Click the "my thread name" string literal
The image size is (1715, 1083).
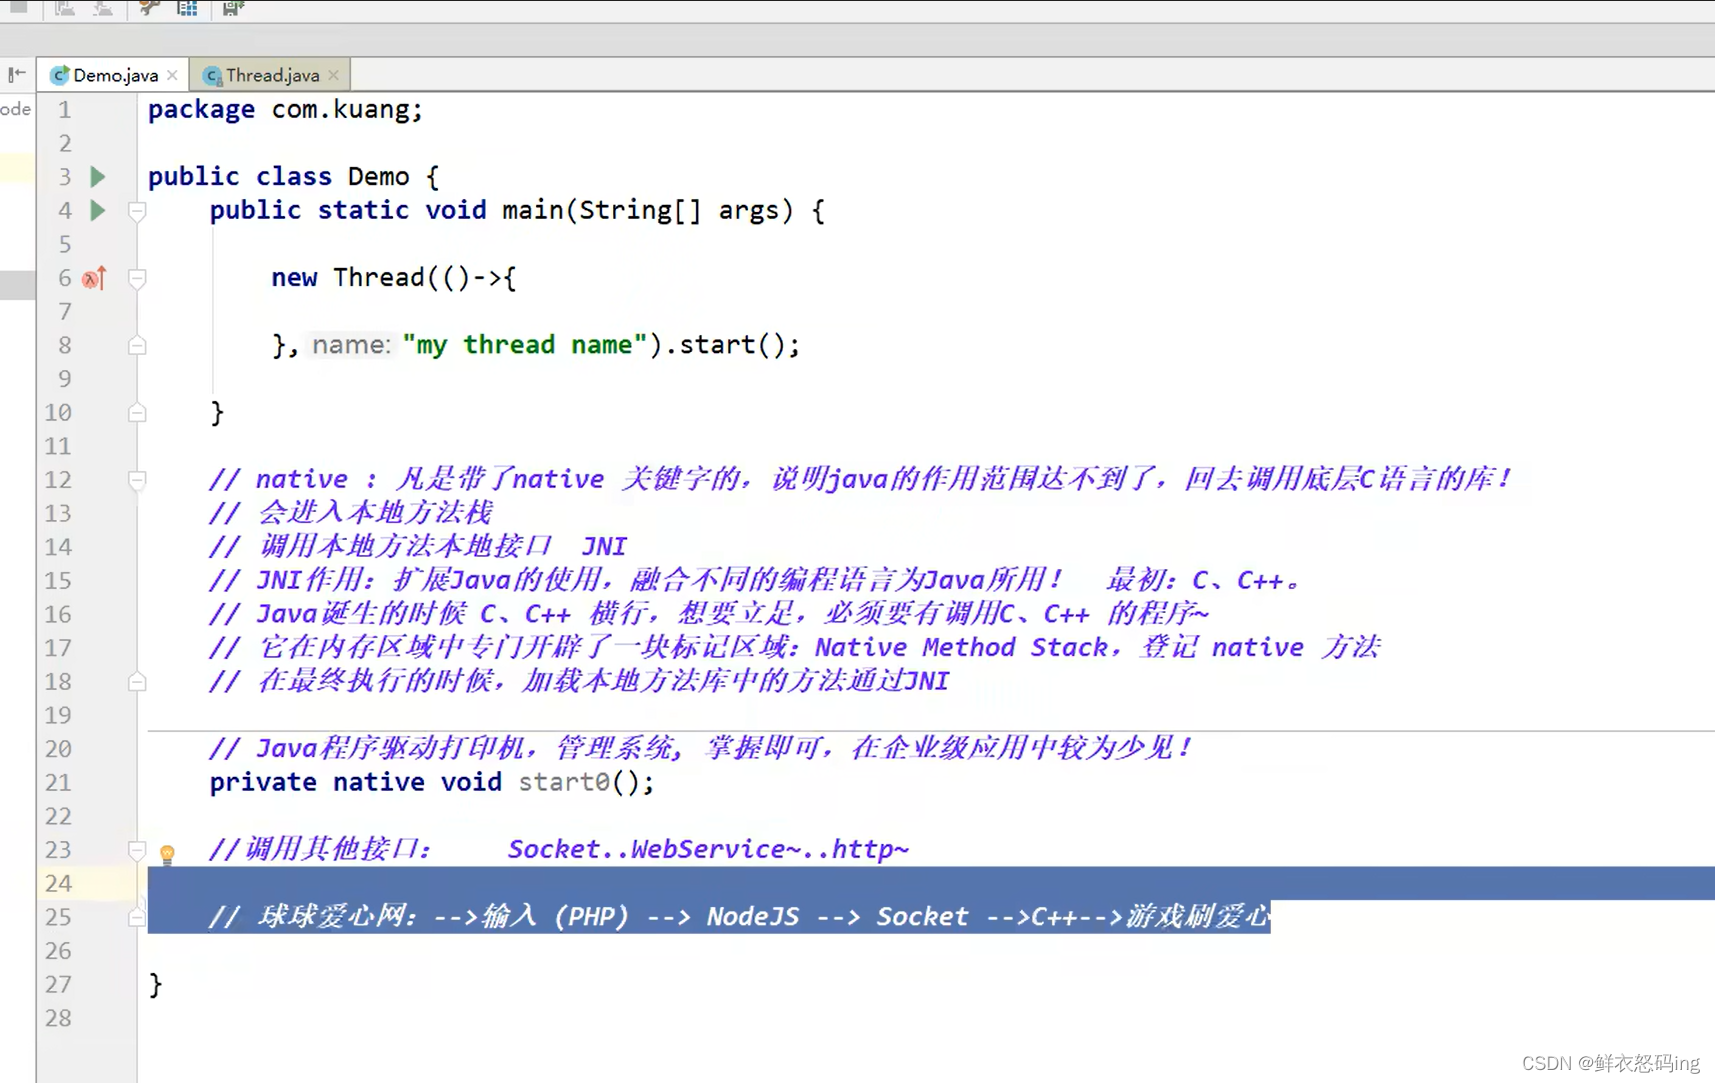coord(524,345)
